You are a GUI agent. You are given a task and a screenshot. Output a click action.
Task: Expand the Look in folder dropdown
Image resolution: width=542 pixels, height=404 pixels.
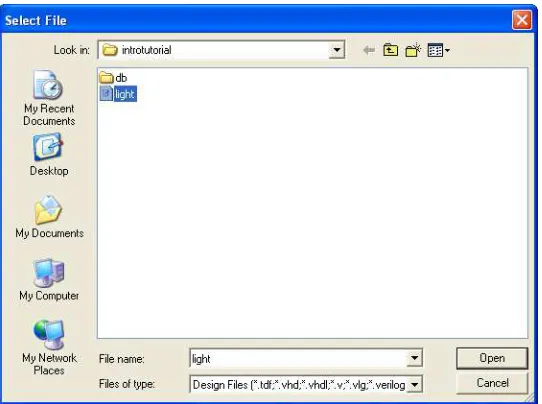(336, 50)
